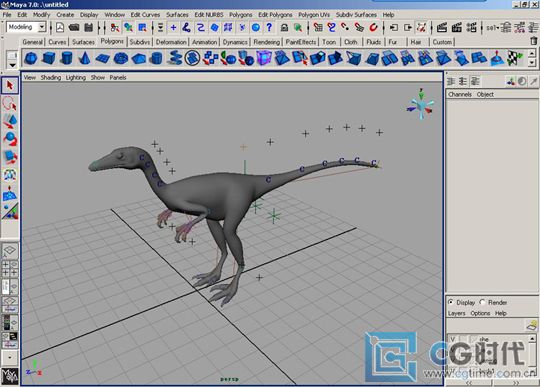540x387 pixels.
Task: Toggle Snap to Points icon
Action: point(345,27)
